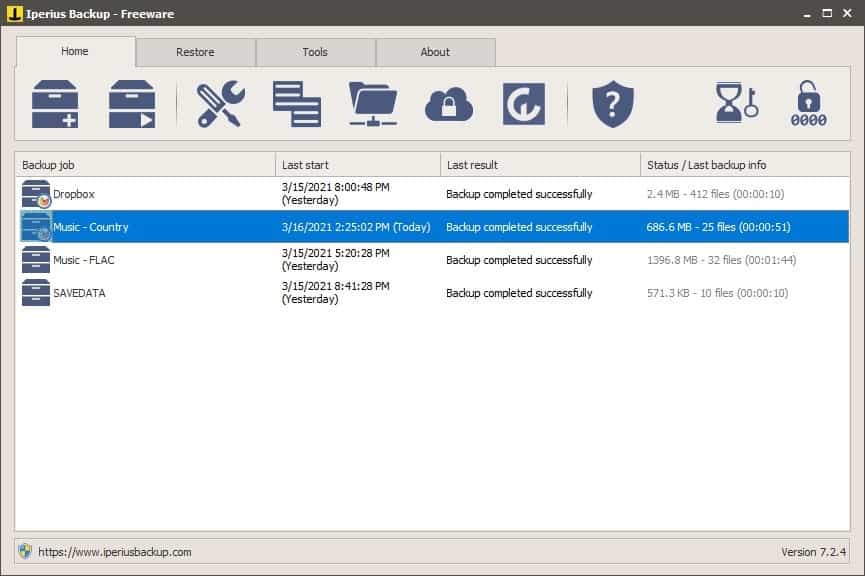This screenshot has width=865, height=576.
Task: Click Music - FLAC row's completed result
Action: coord(519,260)
